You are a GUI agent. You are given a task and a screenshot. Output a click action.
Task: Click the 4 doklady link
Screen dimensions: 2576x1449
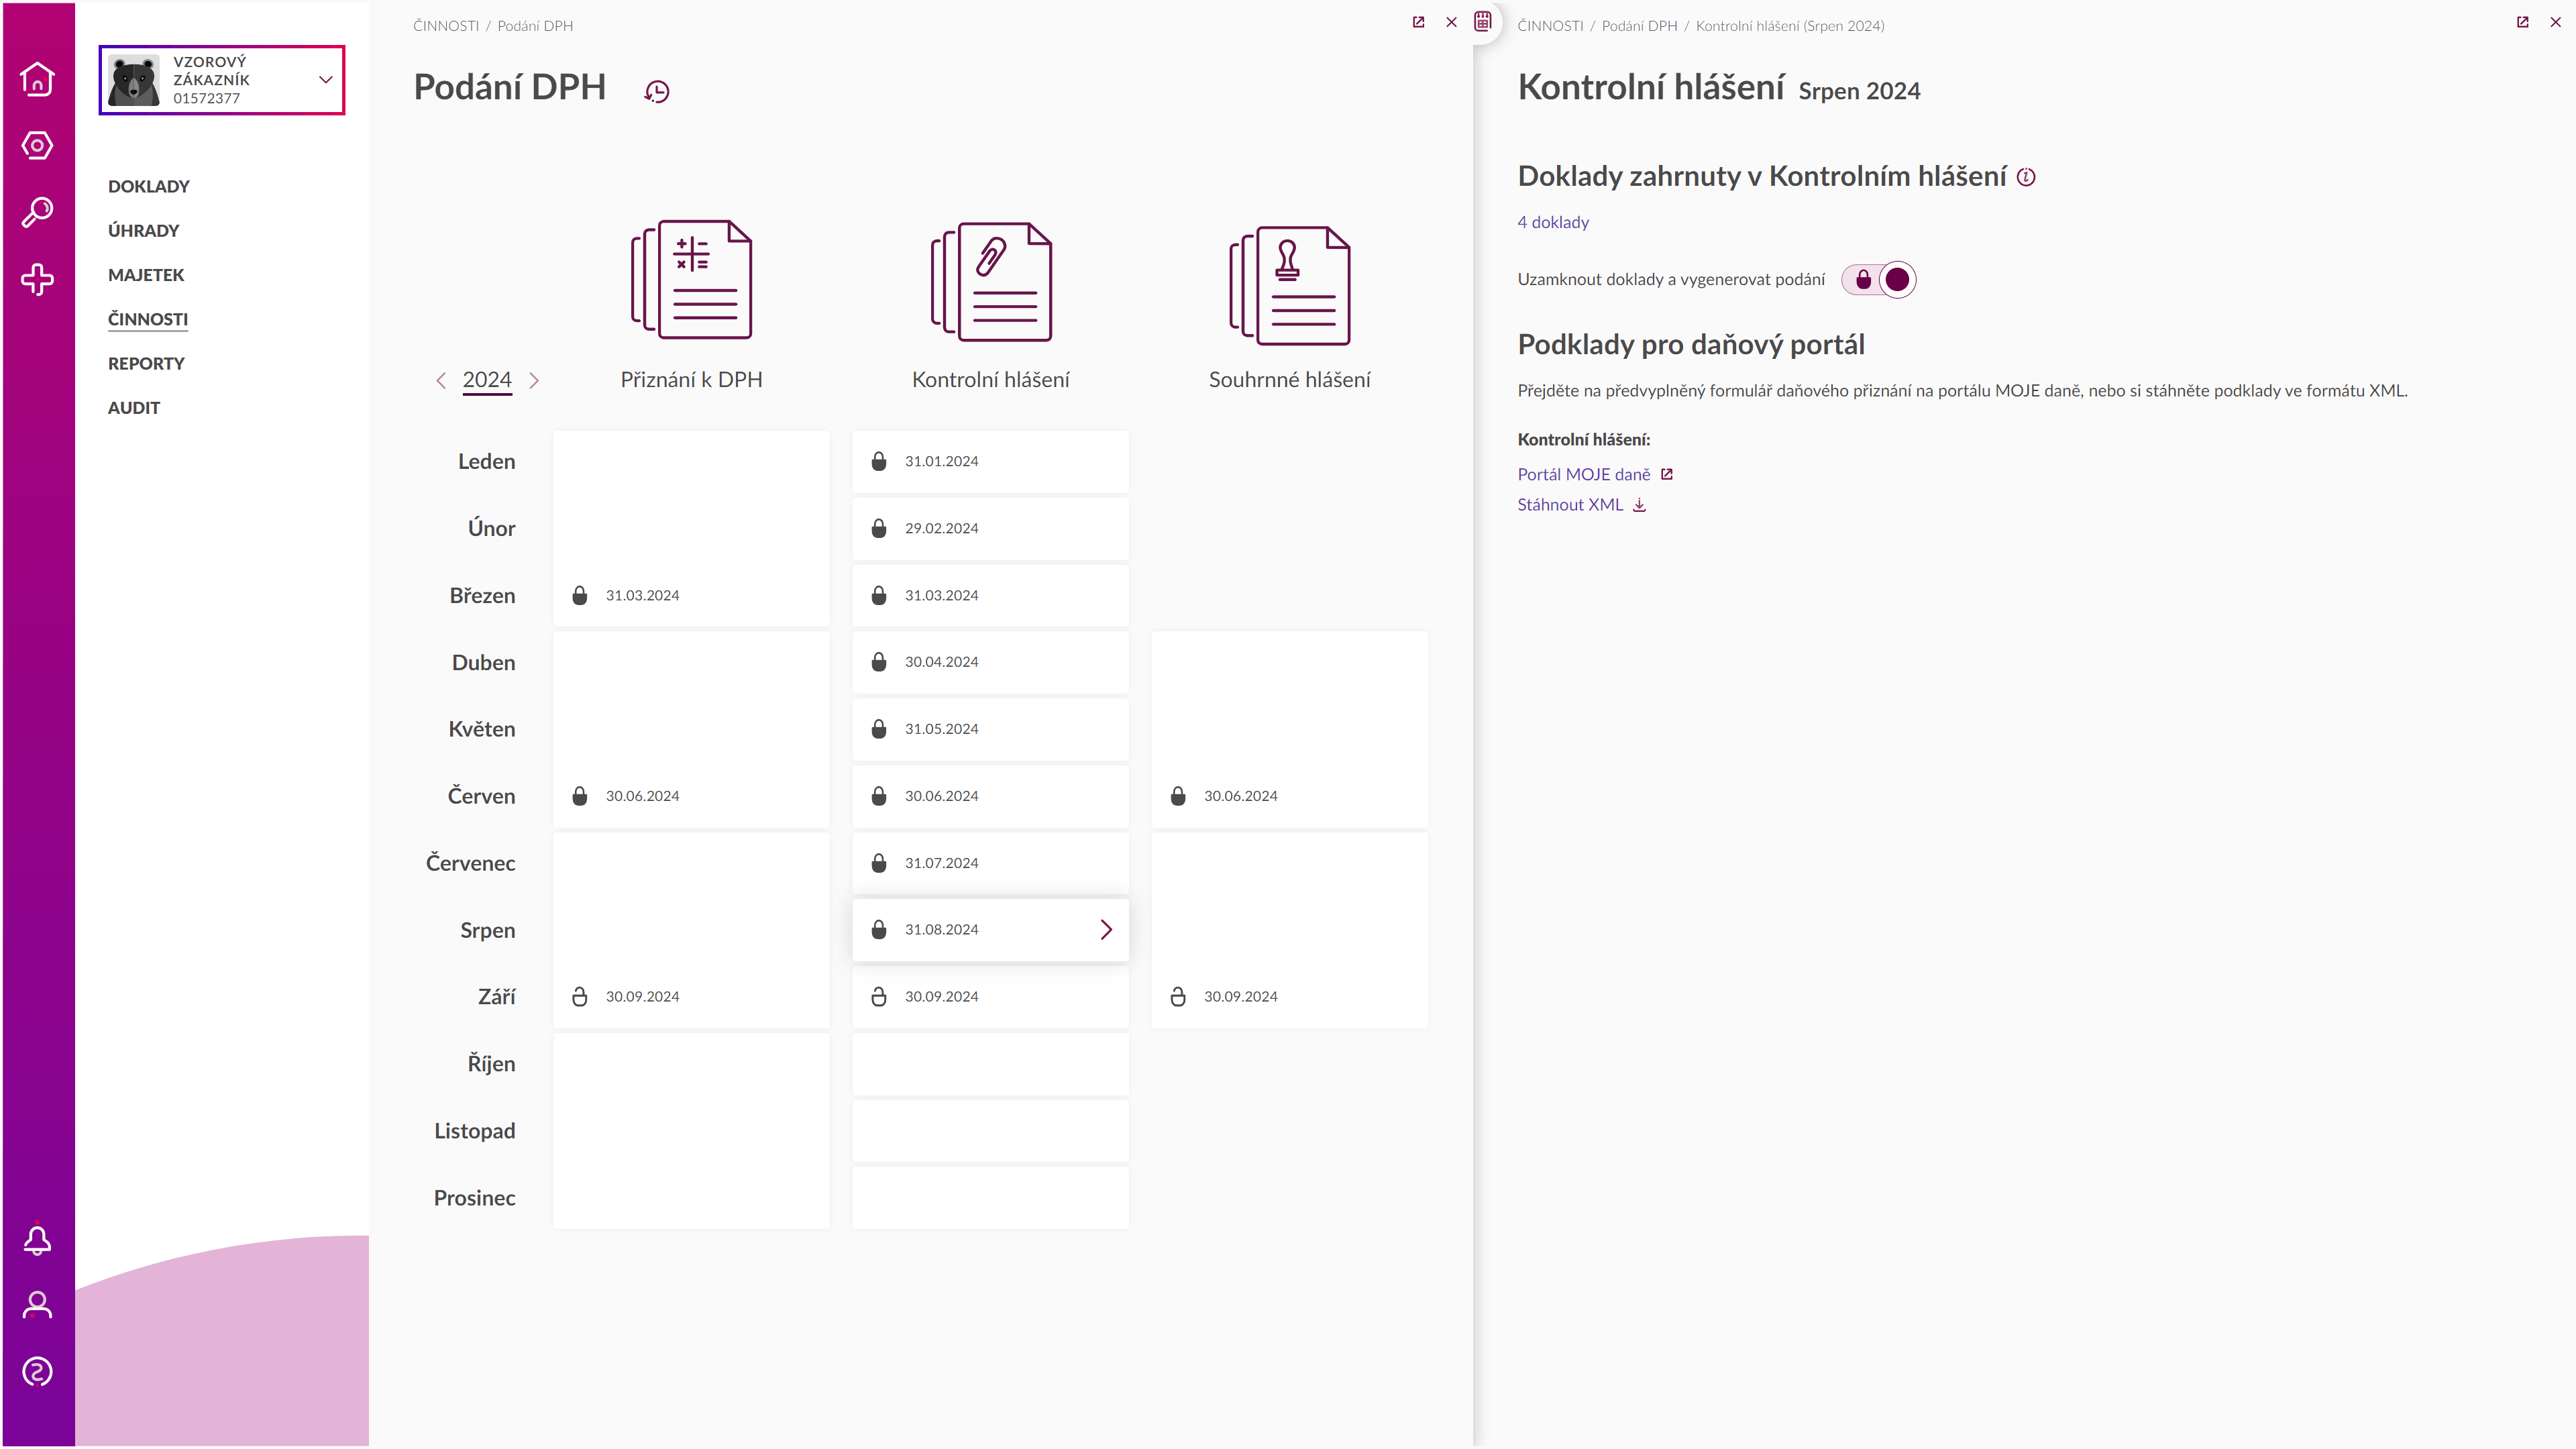(x=1553, y=222)
